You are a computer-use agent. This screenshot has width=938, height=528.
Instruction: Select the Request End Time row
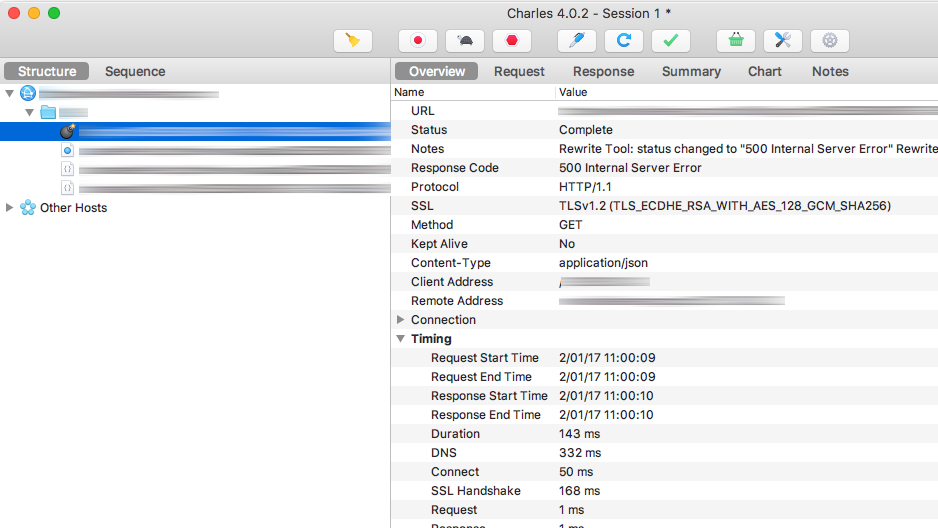[x=665, y=377]
